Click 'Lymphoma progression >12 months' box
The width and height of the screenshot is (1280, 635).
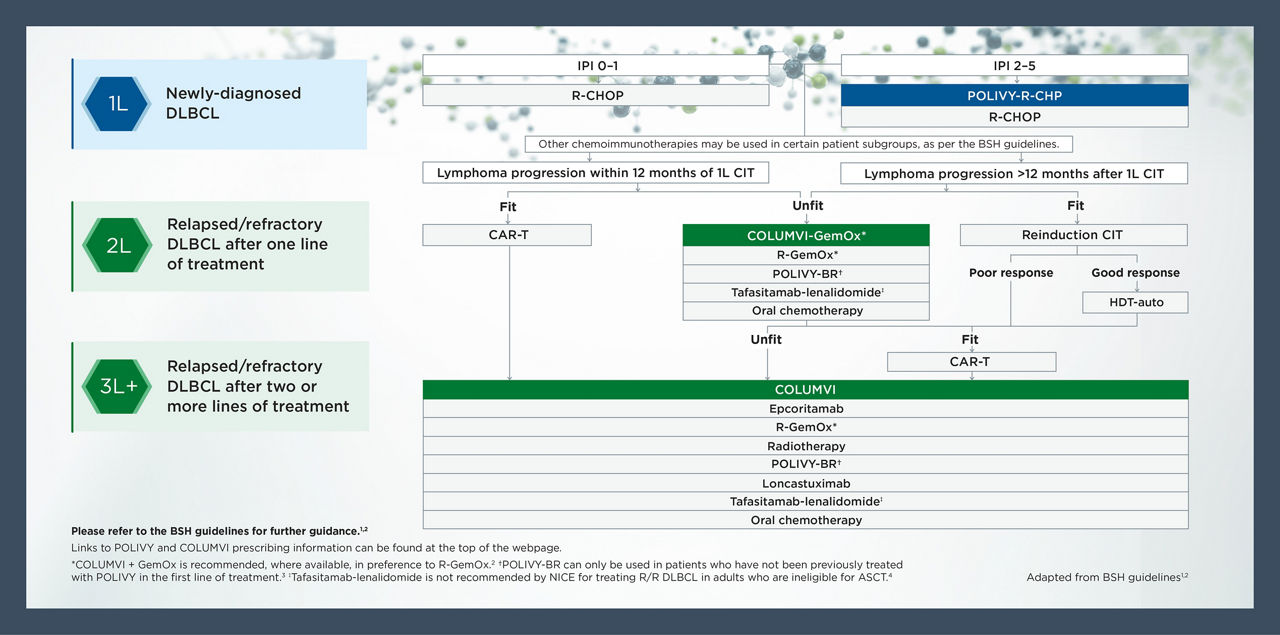click(1014, 173)
